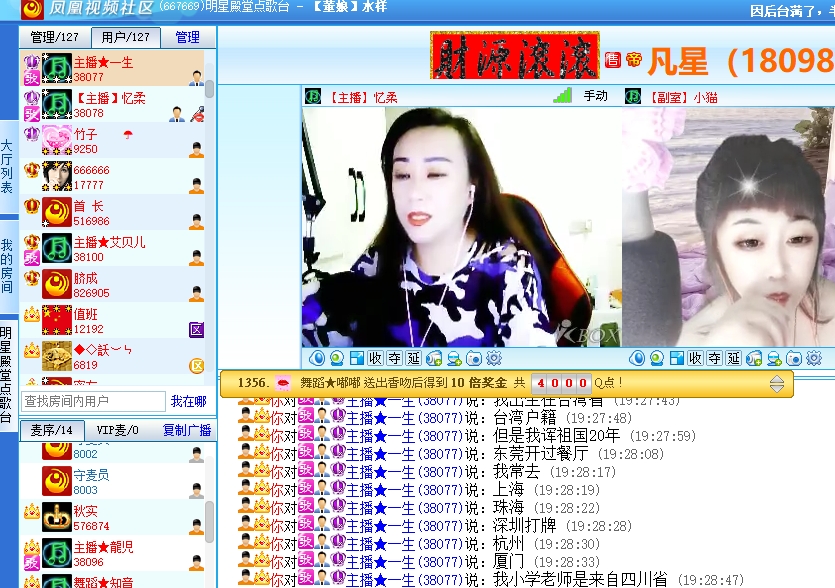
Task: Open the 麦序/14 tab
Action: coord(52,430)
